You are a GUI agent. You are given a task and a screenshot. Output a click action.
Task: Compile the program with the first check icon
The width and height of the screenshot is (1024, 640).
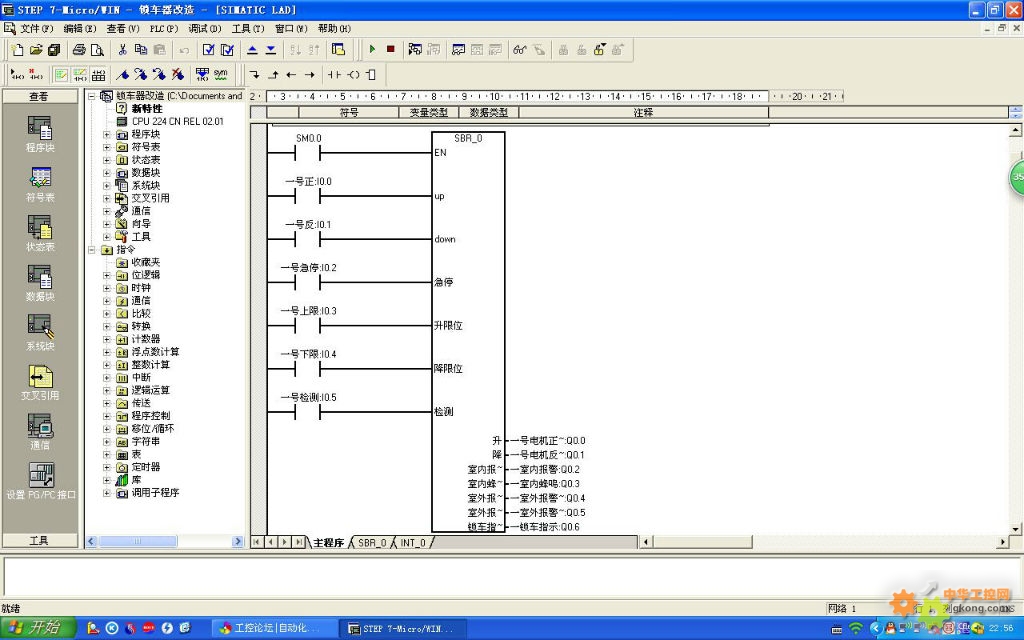pos(208,50)
